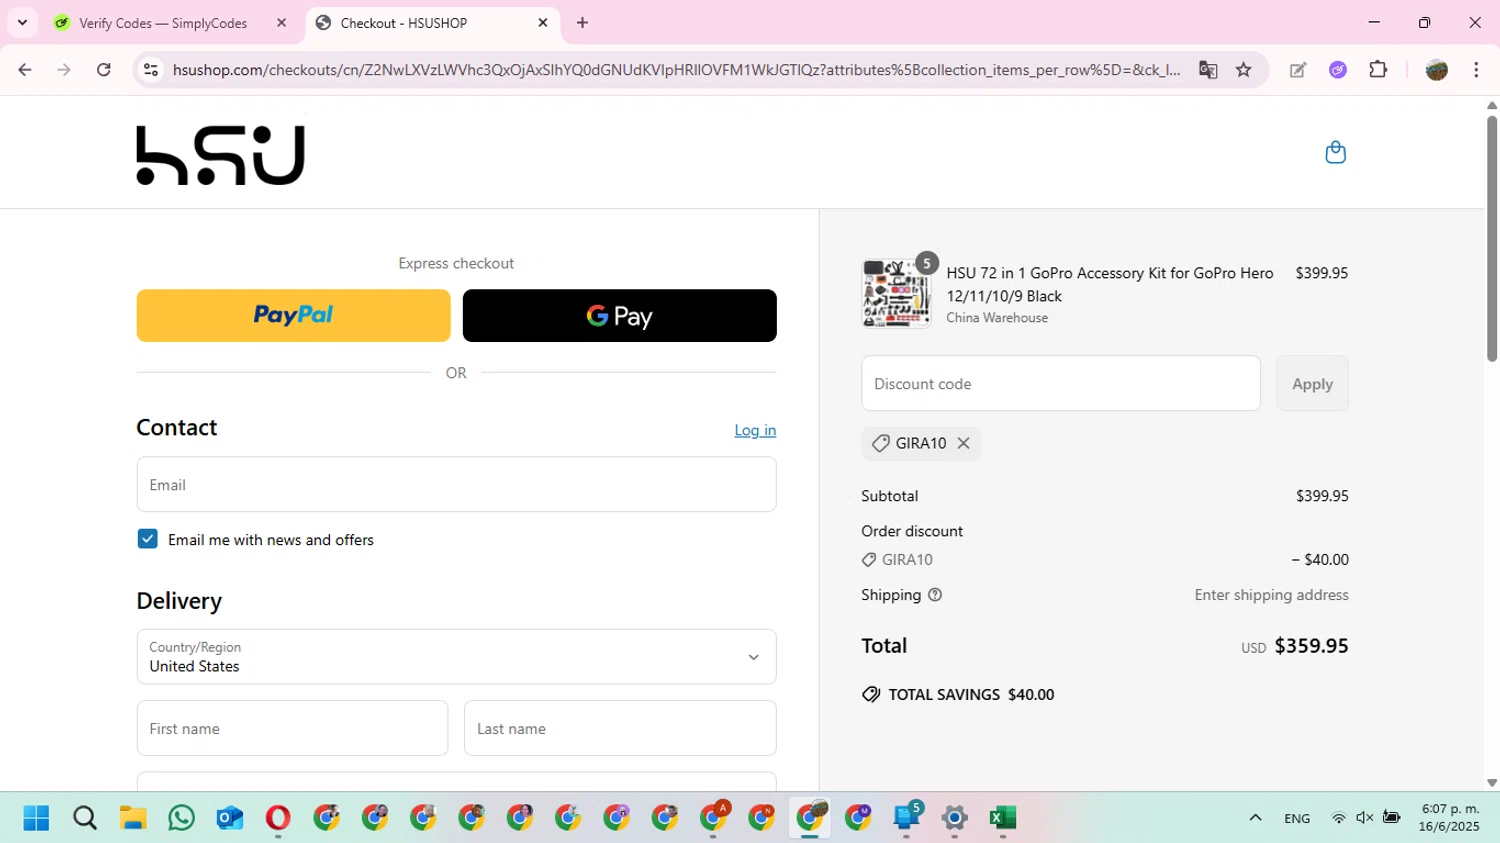Reload the checkout page
1500x843 pixels.
pyautogui.click(x=104, y=70)
